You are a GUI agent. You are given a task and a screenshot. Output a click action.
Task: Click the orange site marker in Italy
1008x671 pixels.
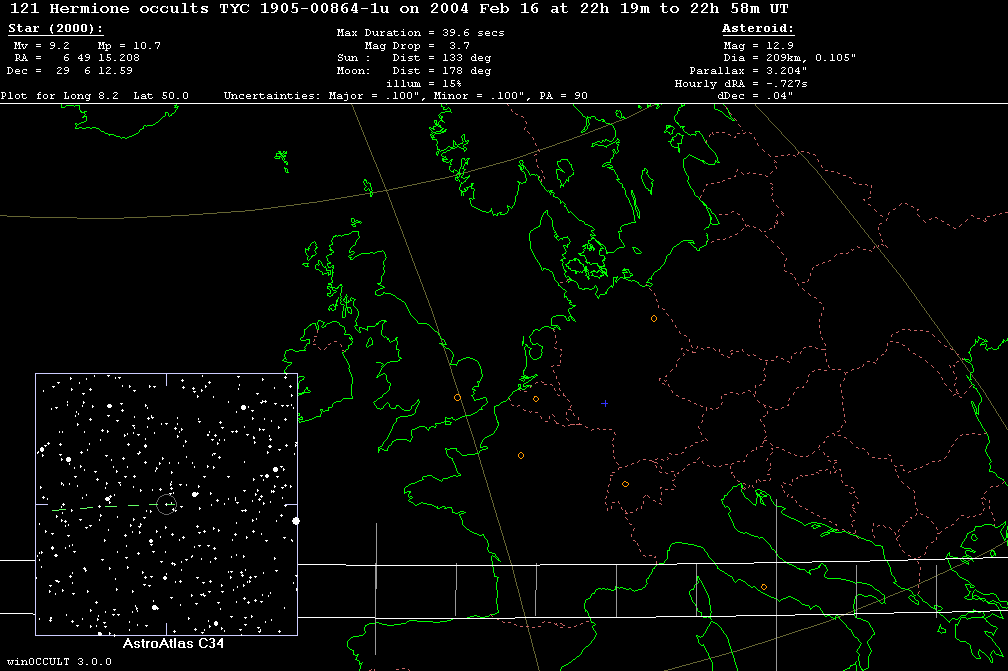764,587
